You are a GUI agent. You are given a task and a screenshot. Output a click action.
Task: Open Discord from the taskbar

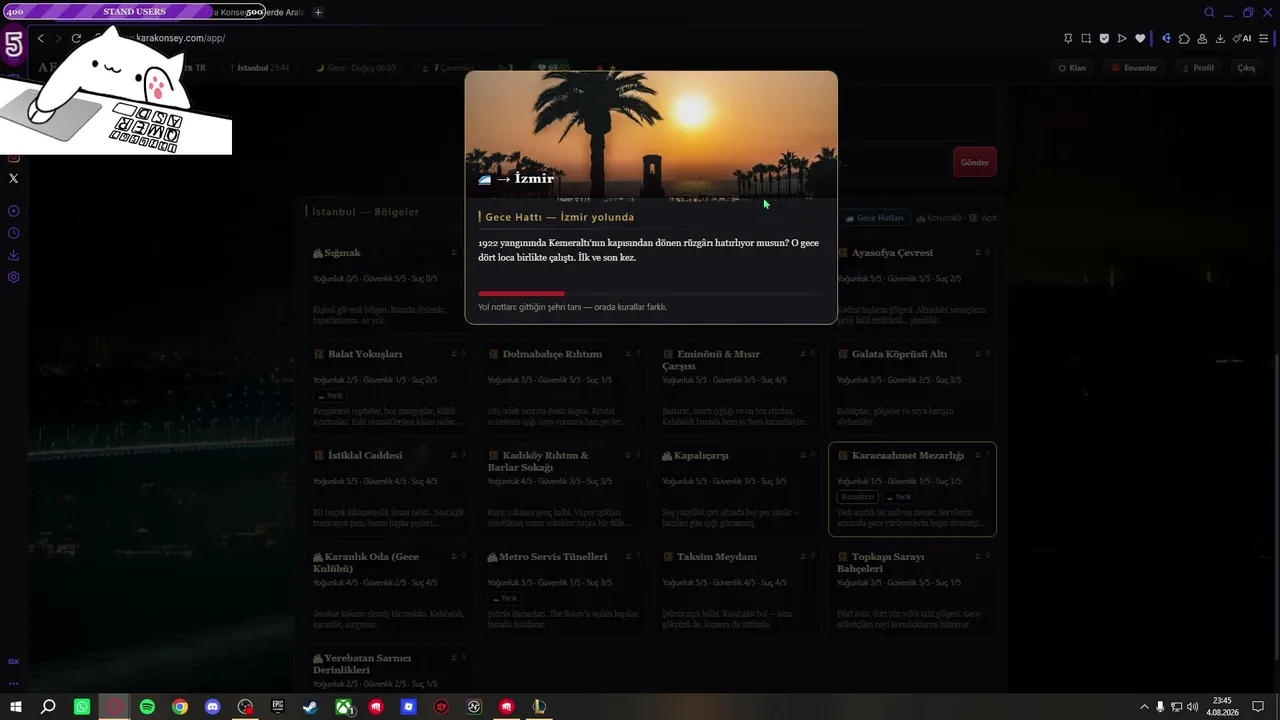(x=212, y=707)
